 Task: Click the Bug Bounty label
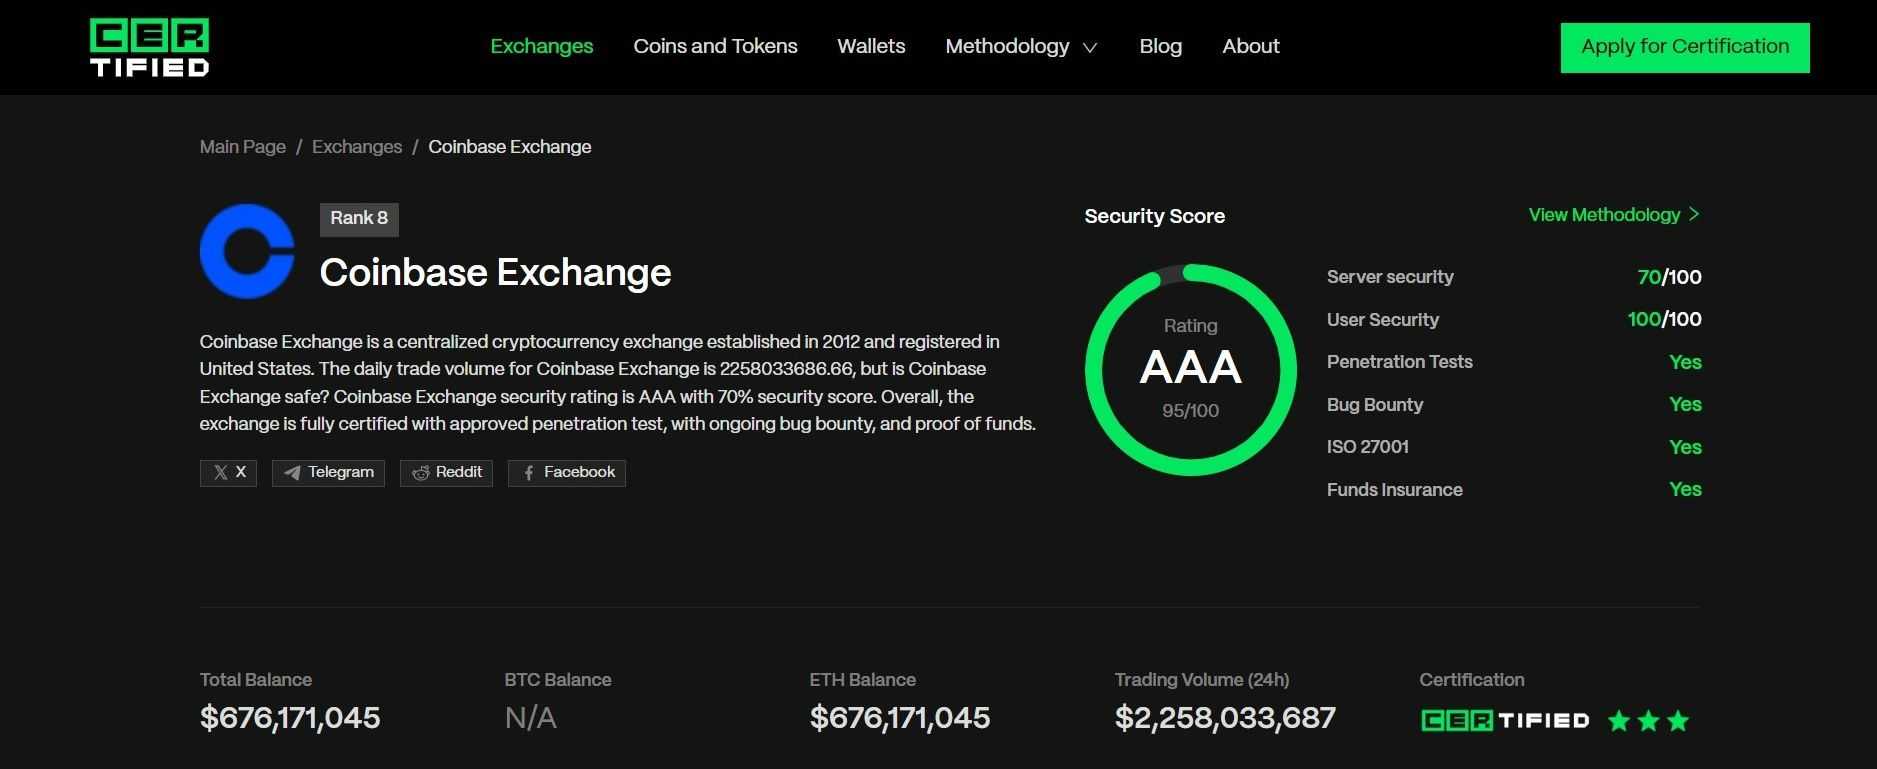point(1375,405)
